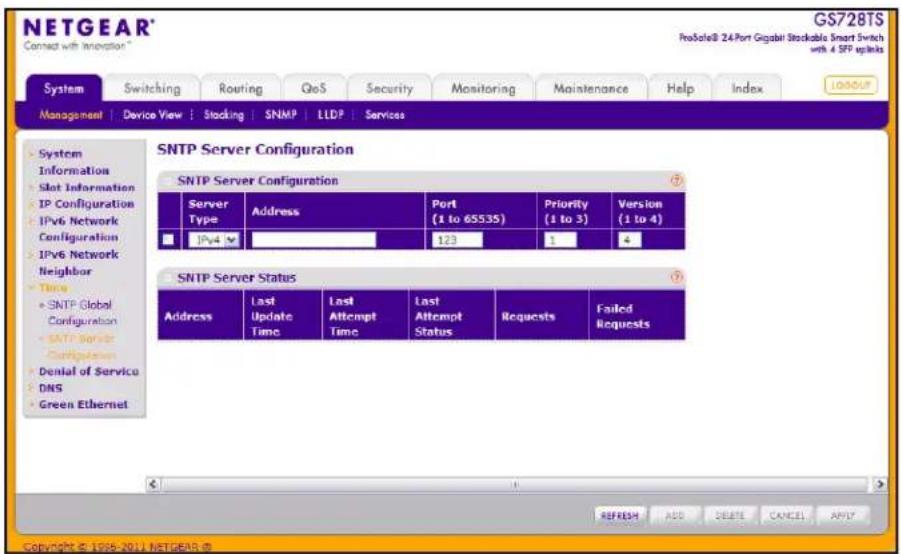
Task: Click the horizontal scrollbar track
Action: [x=515, y=484]
